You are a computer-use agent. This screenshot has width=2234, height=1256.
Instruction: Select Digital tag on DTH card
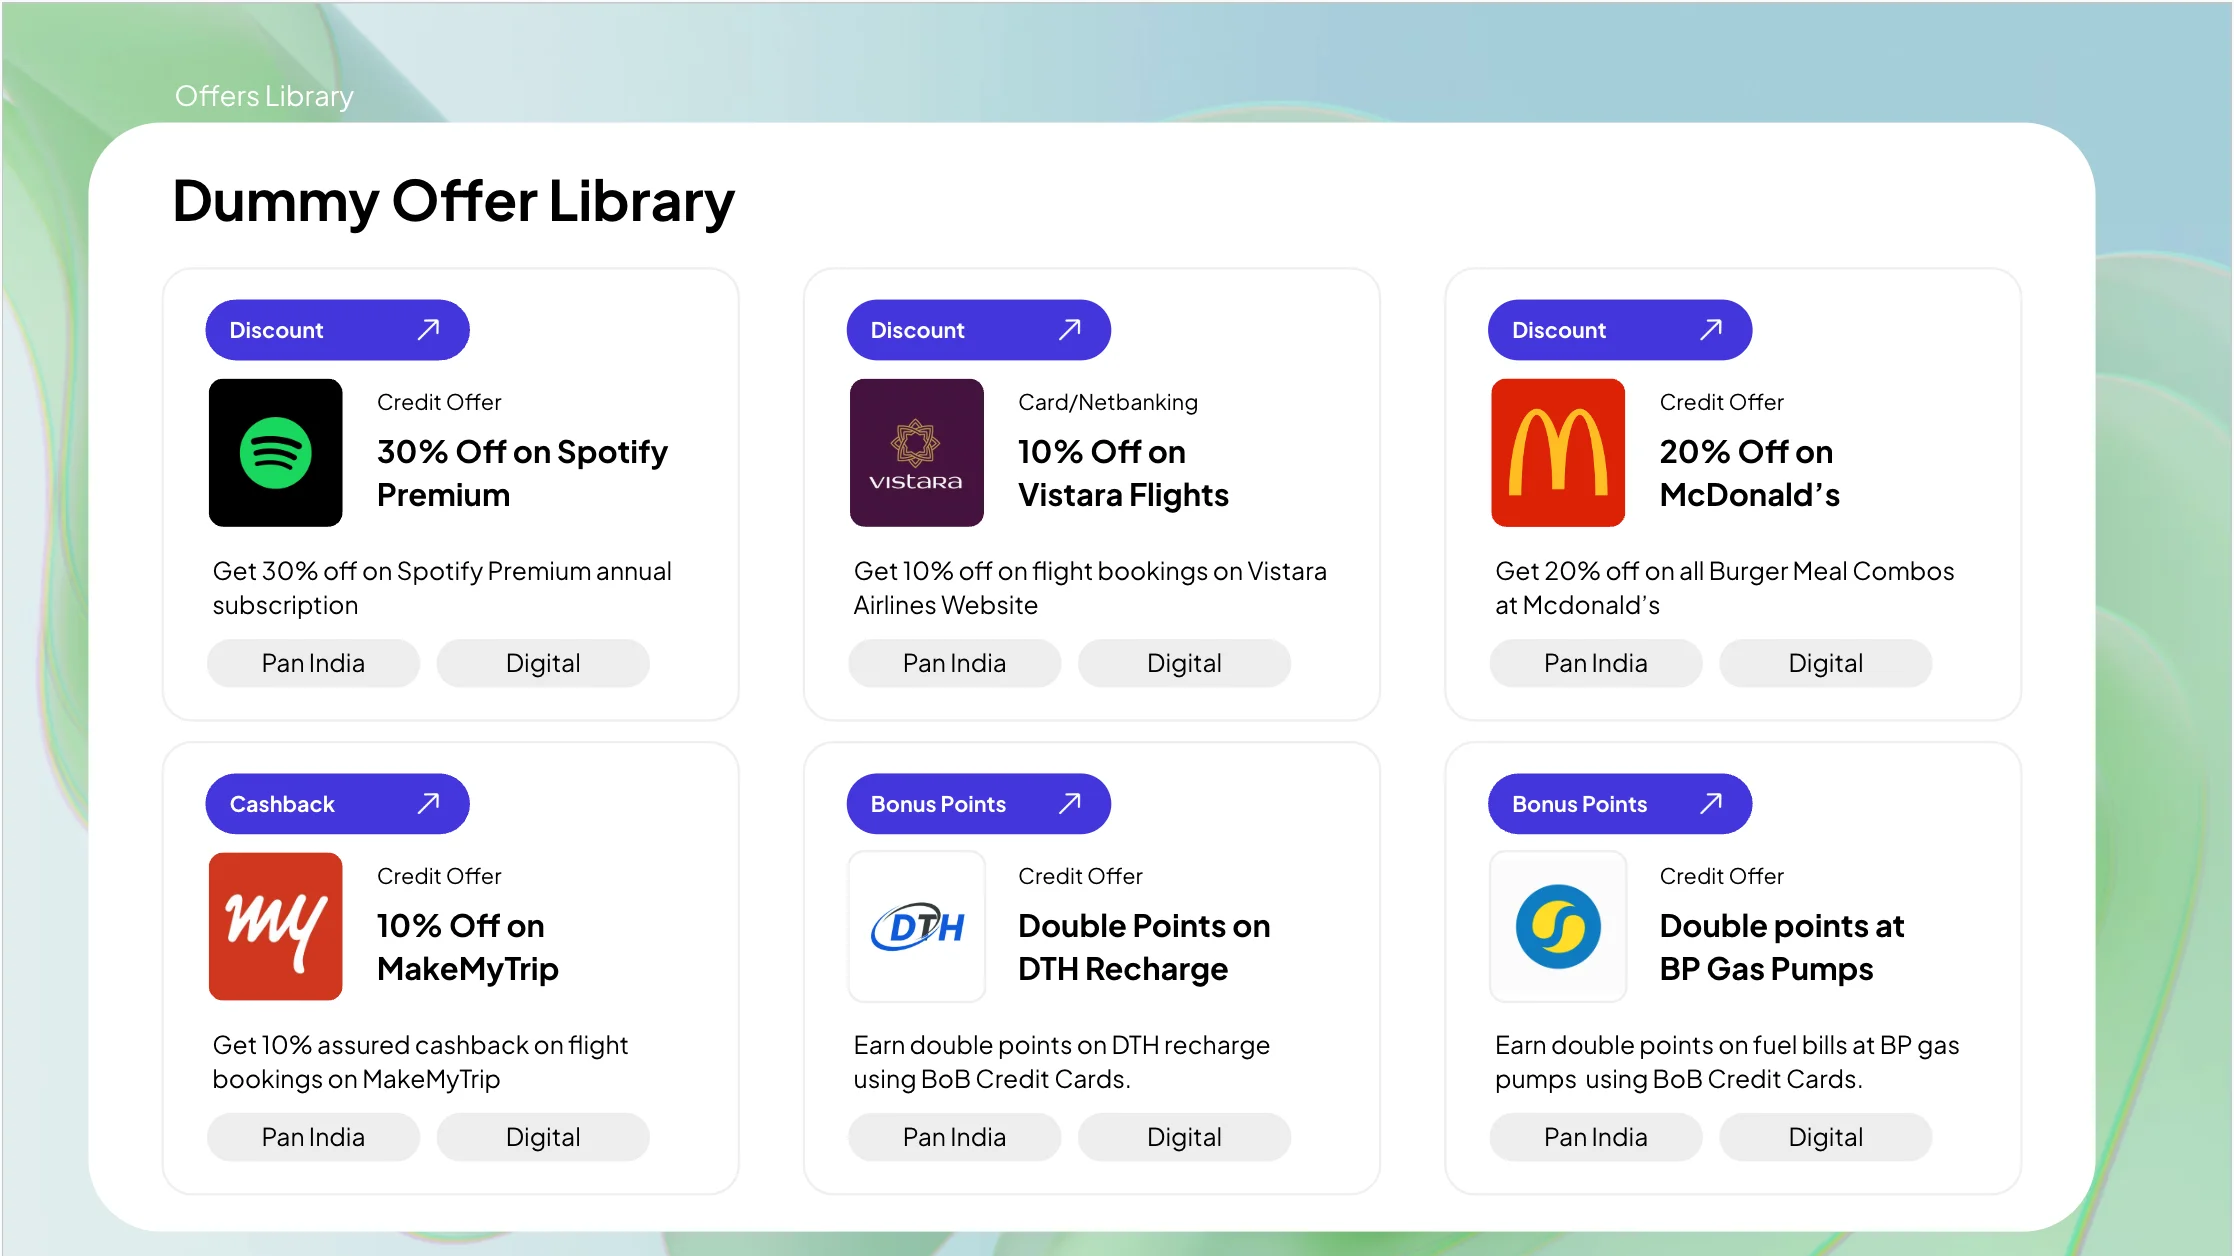click(1184, 1137)
